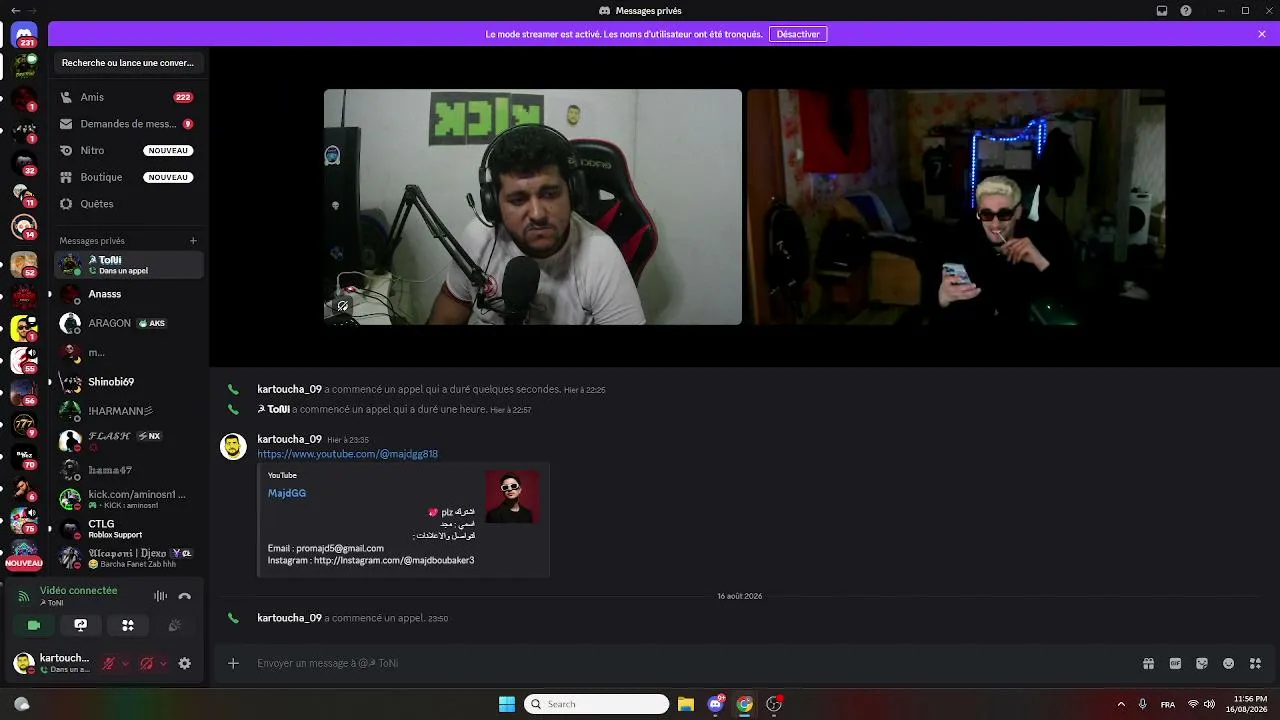The height and width of the screenshot is (720, 1280).
Task: Select the right webcam video tile
Action: click(956, 207)
